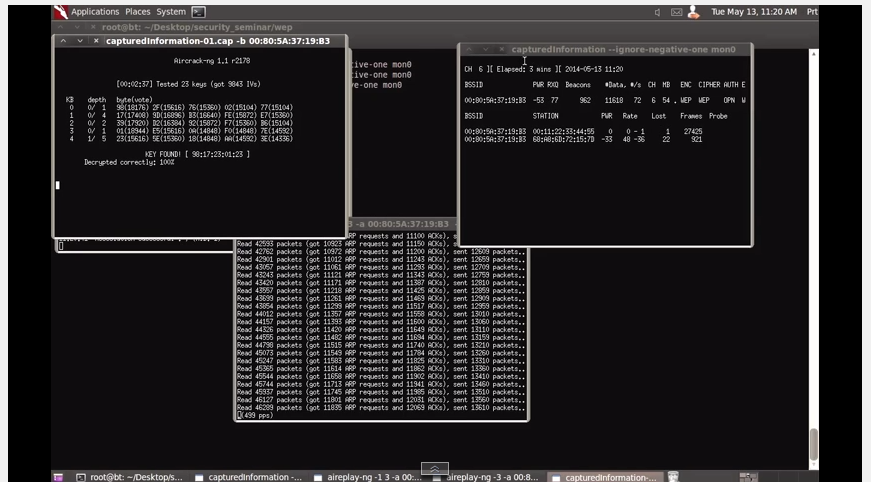Screen dimensions: 871x482
Task: Click the scrollbar down arrow of root@bt terminal
Action: pos(814,465)
